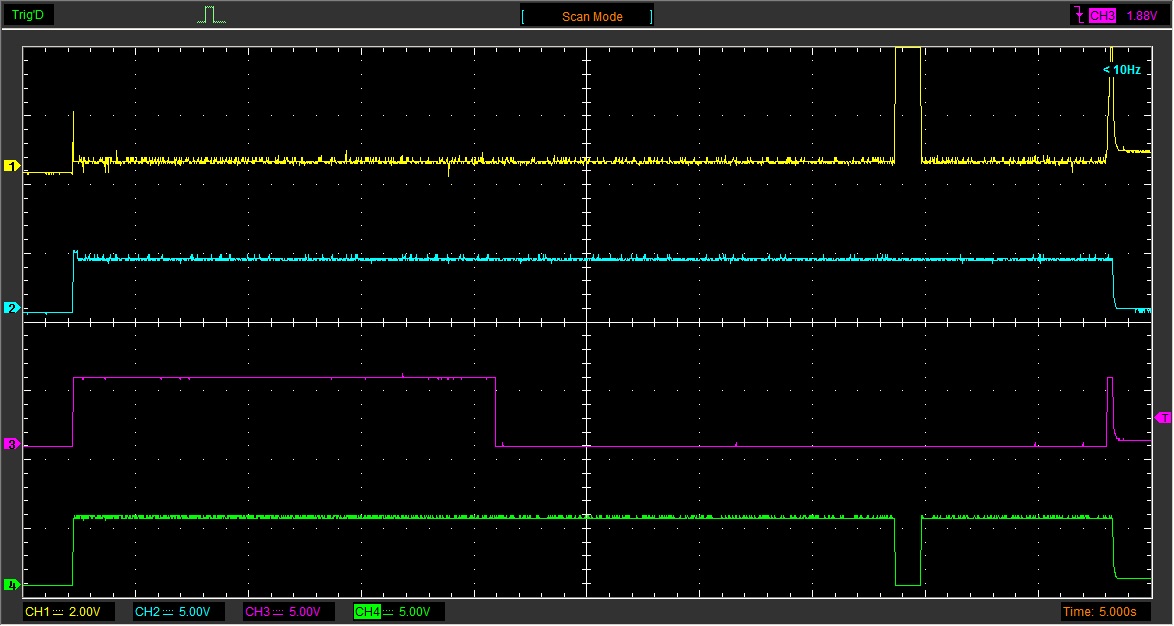Click the CH3 trigger source badge
1174x626 pixels.
click(x=1102, y=16)
